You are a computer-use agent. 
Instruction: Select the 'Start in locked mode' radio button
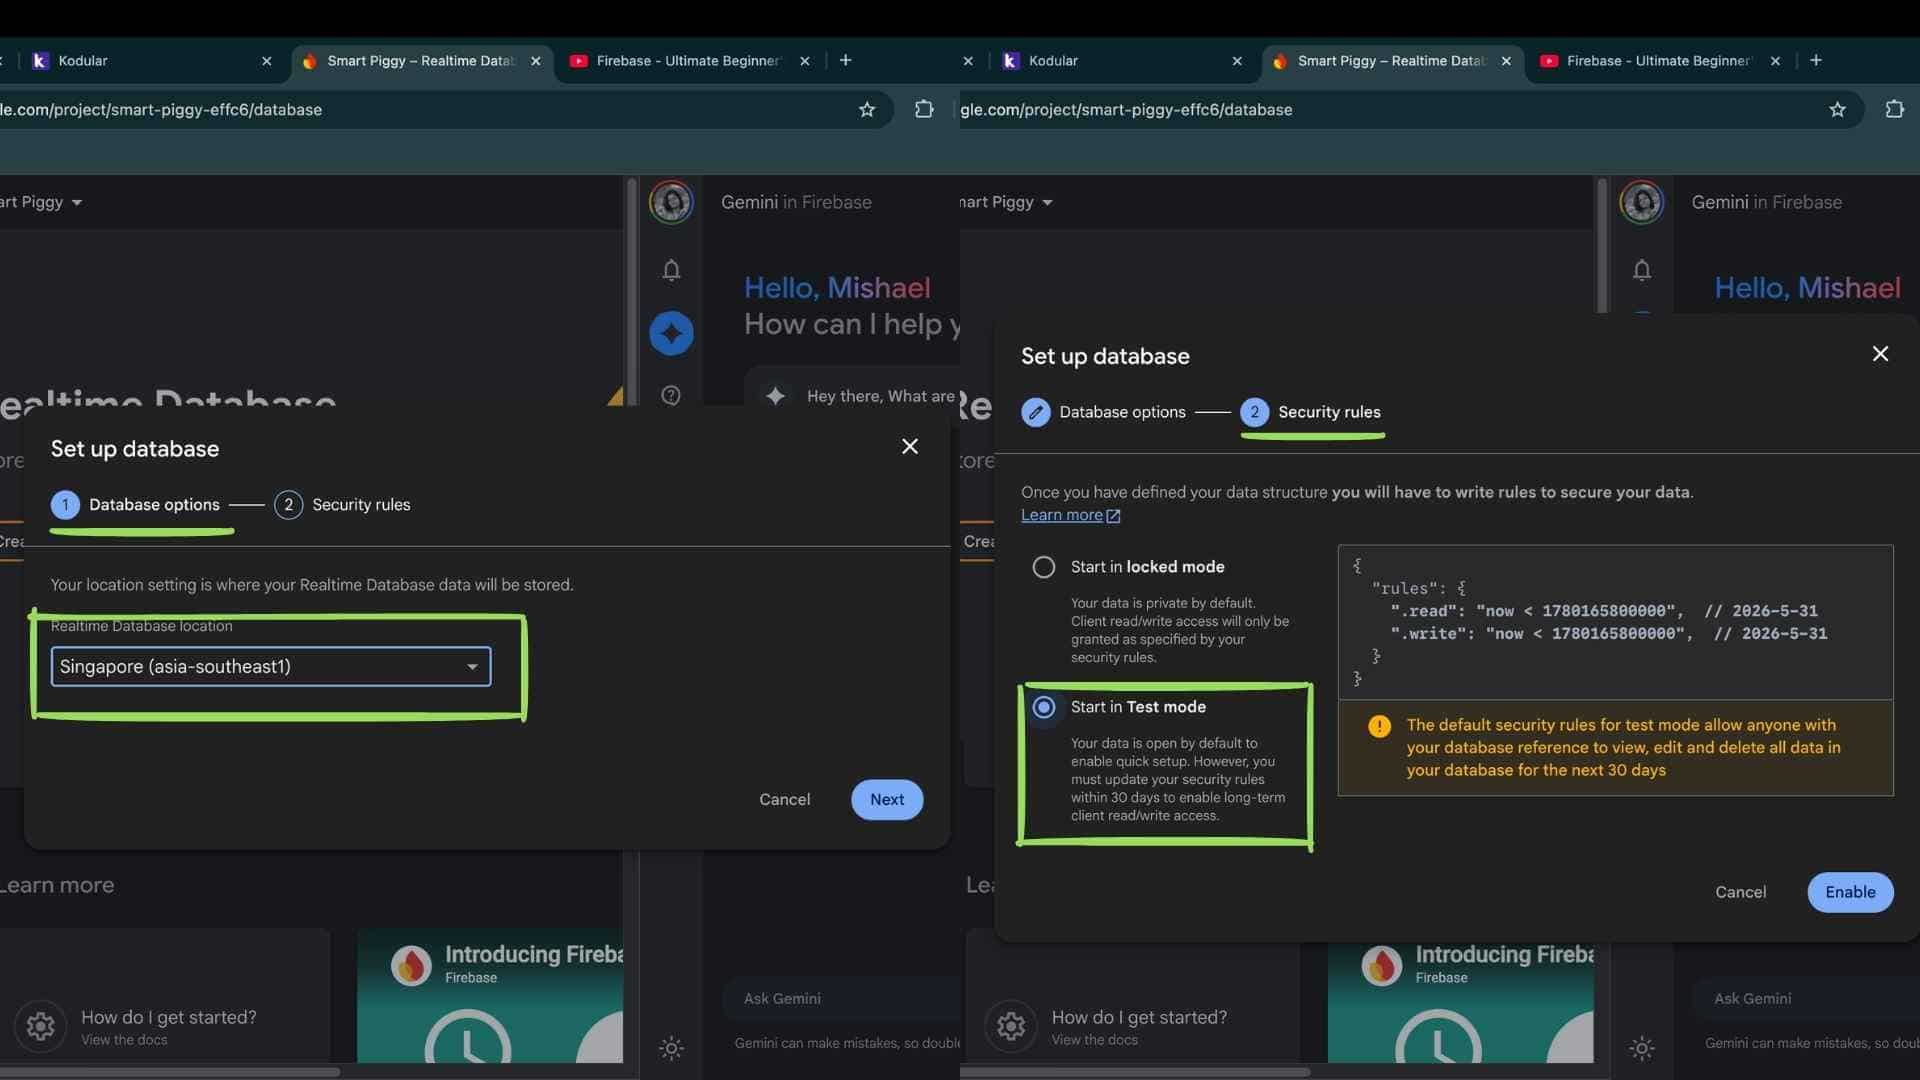pos(1044,567)
